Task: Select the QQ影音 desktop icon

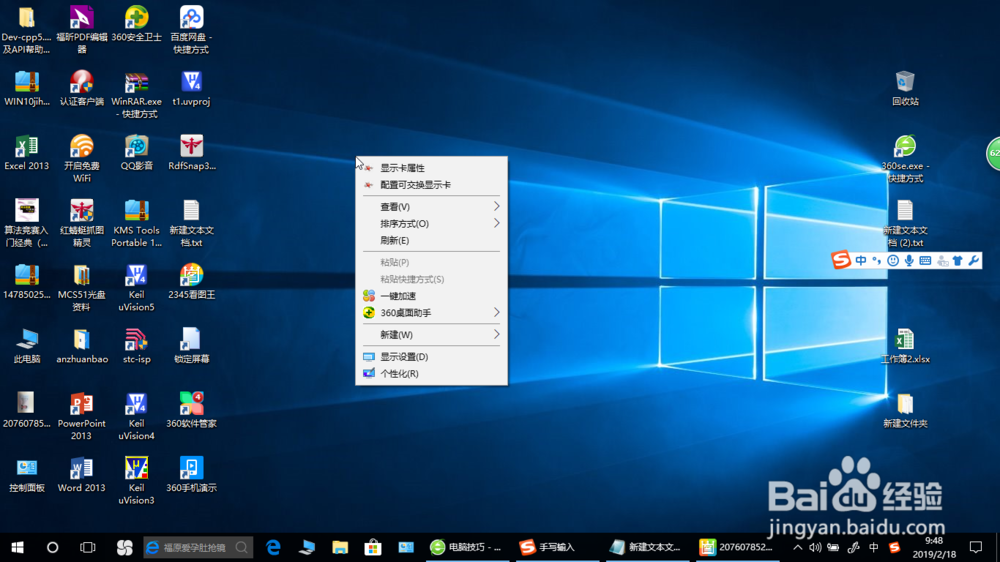Action: click(136, 152)
